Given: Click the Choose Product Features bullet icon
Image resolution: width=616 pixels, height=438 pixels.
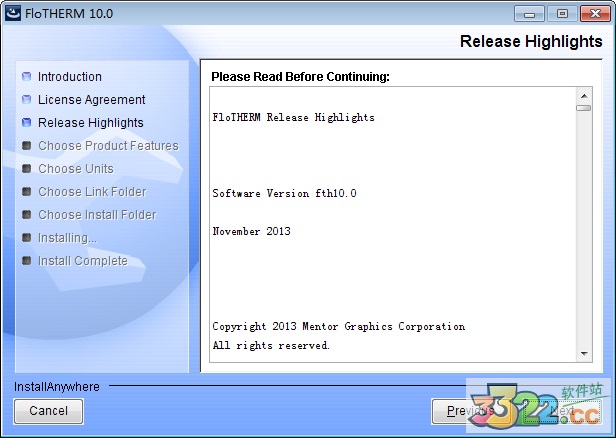Looking at the screenshot, I should (x=26, y=146).
